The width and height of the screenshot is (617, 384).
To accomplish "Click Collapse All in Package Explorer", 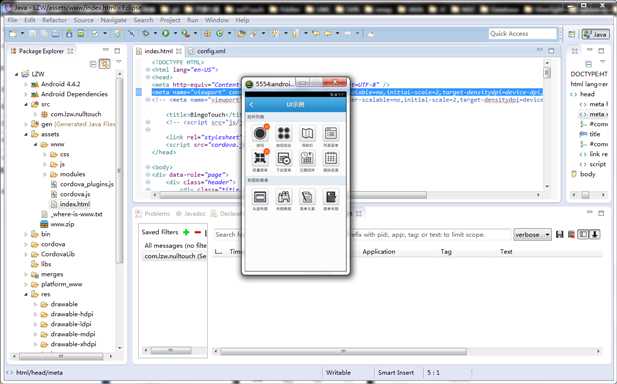I will coord(93,64).
